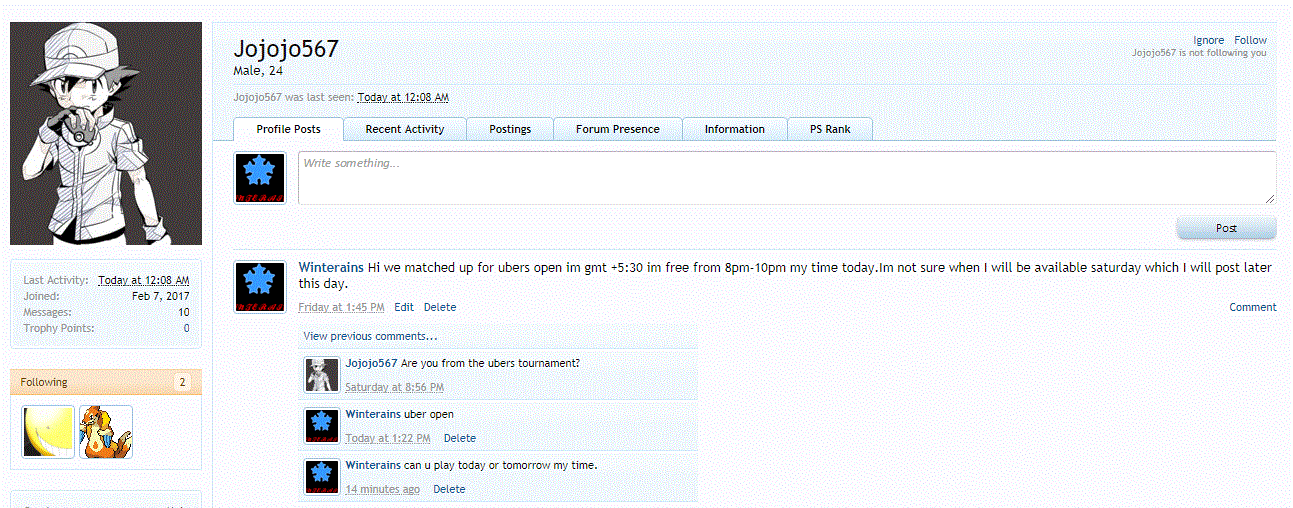Image resolution: width=1293 pixels, height=508 pixels.
Task: Click the 'Friday at 1:45 PM' timestamp
Action: point(341,307)
